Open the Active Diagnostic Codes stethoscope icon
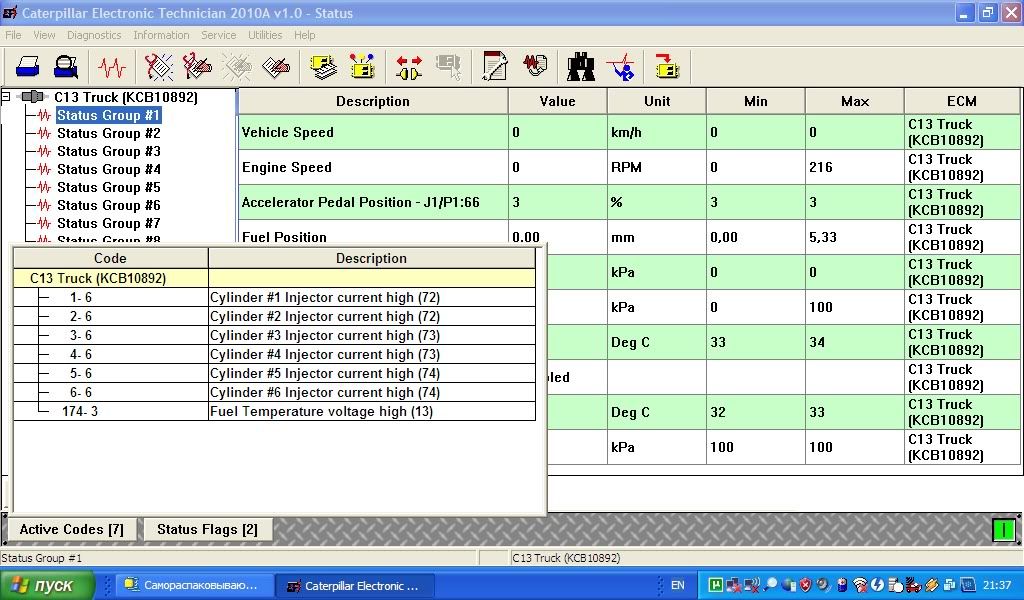The width and height of the screenshot is (1024, 600). (x=159, y=67)
